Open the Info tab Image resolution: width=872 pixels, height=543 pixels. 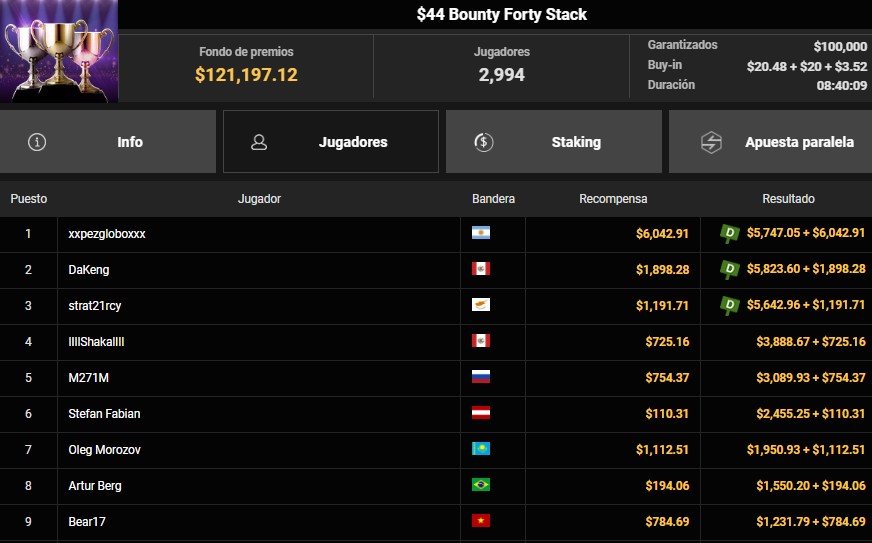coord(108,142)
